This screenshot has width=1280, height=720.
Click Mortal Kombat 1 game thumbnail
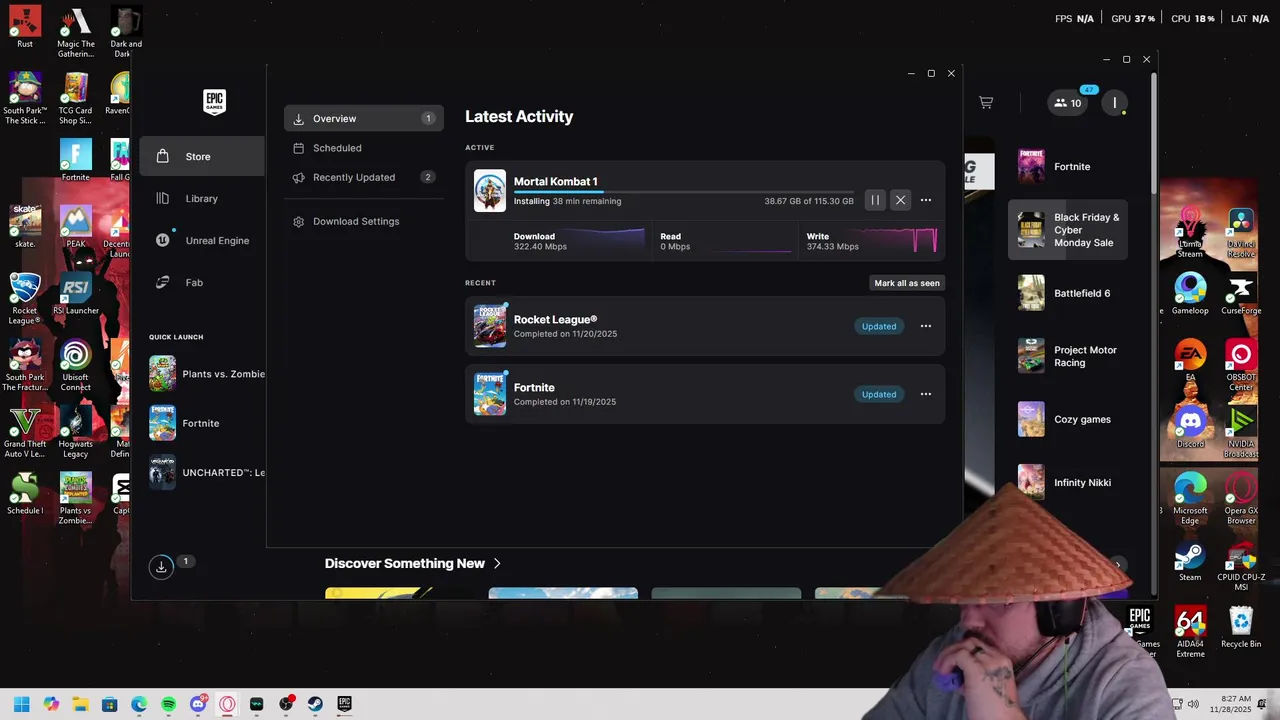(x=490, y=191)
